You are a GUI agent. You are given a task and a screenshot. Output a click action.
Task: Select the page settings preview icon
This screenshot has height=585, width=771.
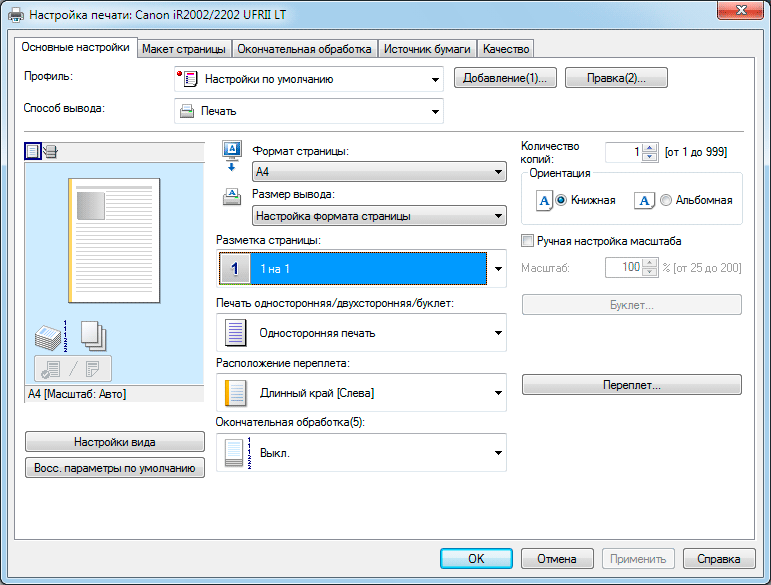(32, 151)
